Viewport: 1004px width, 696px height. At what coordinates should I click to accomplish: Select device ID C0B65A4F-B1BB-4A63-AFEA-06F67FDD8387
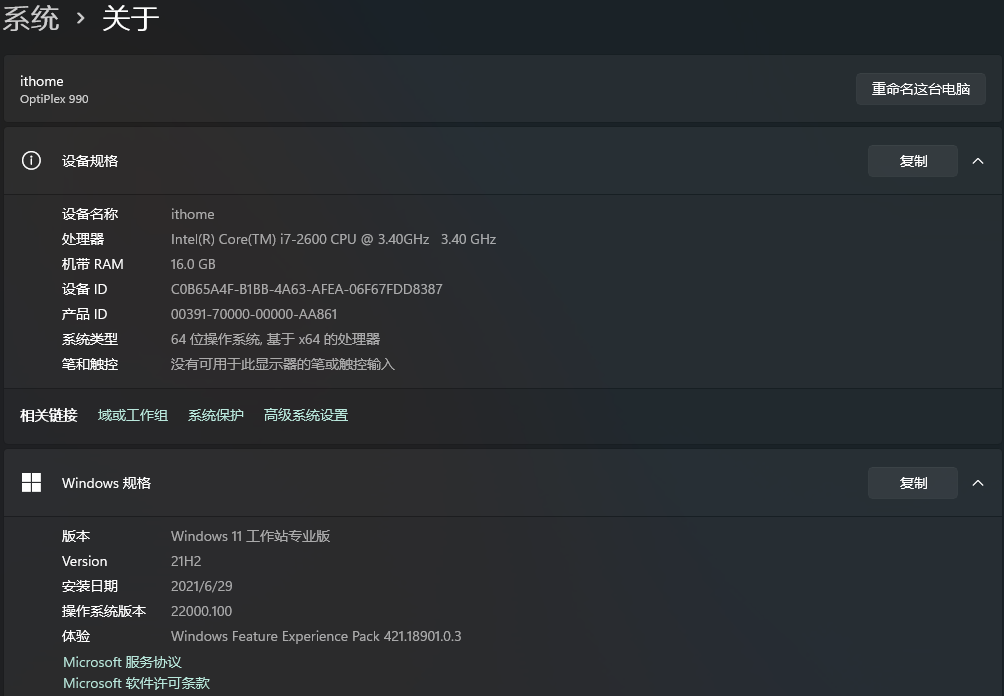pos(306,289)
